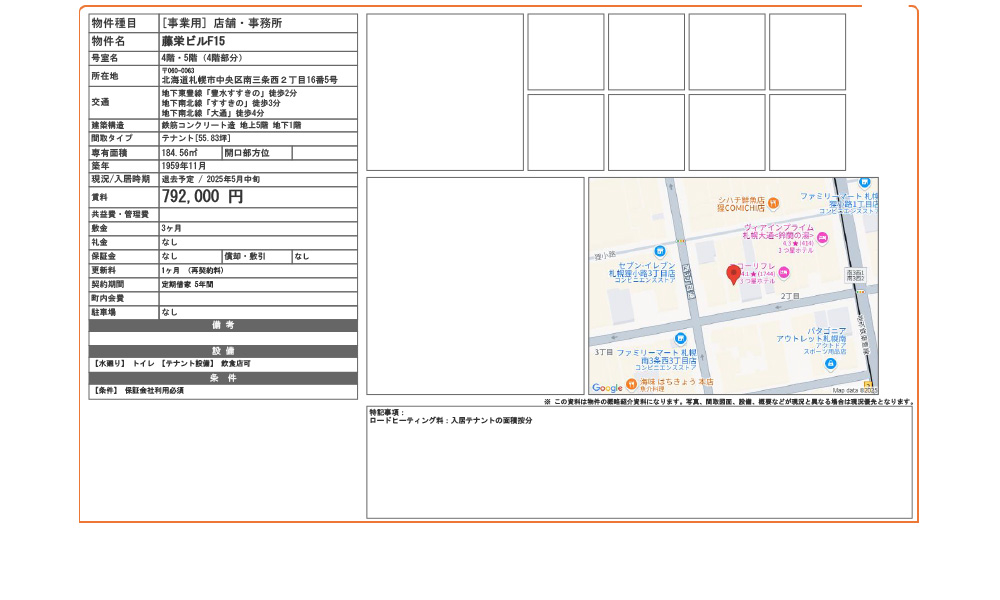
Task: Select the hotel bed icon for ヴィアインプライム札幌大通
Action: 822,238
